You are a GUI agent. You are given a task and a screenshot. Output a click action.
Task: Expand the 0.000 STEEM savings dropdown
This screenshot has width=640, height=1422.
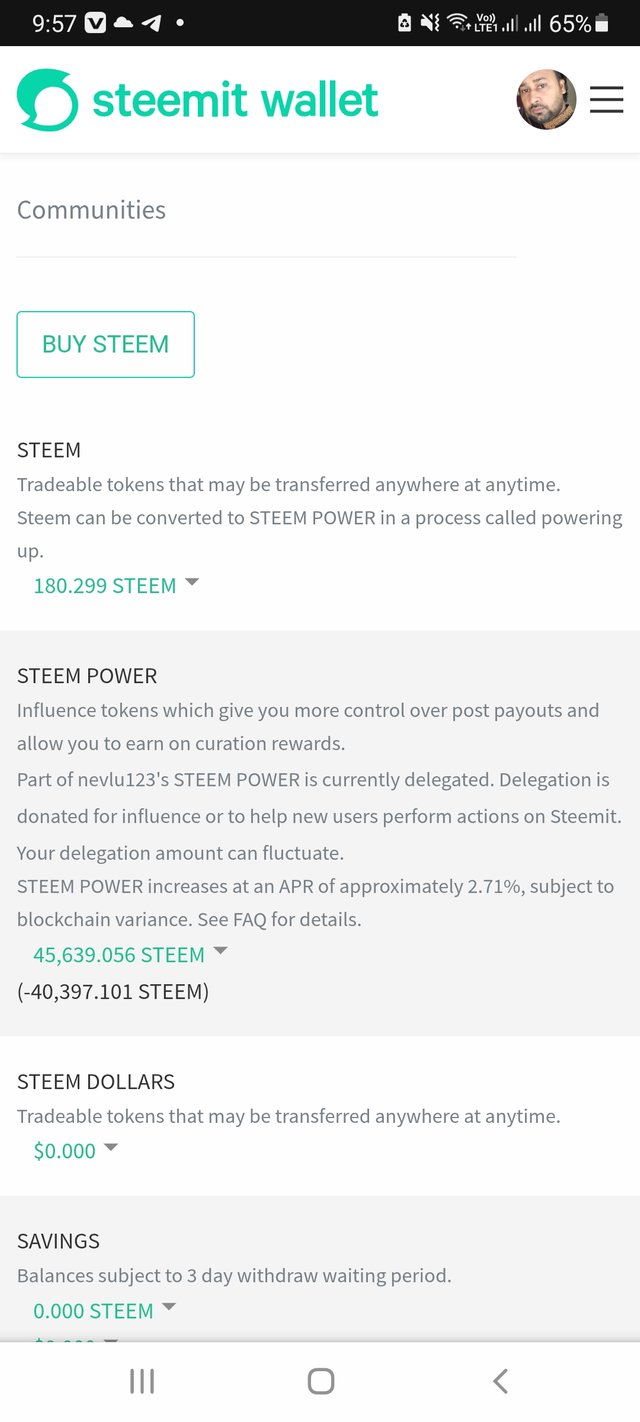point(169,1307)
